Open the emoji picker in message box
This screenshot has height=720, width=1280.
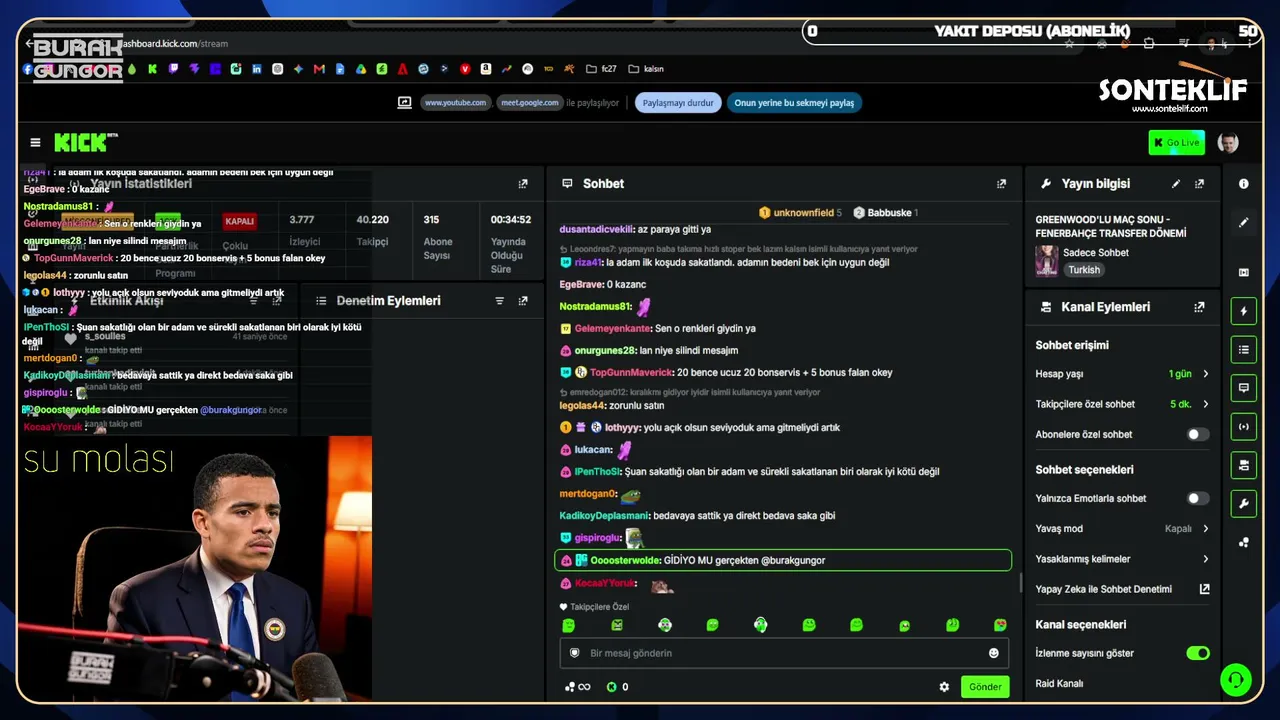[994, 653]
